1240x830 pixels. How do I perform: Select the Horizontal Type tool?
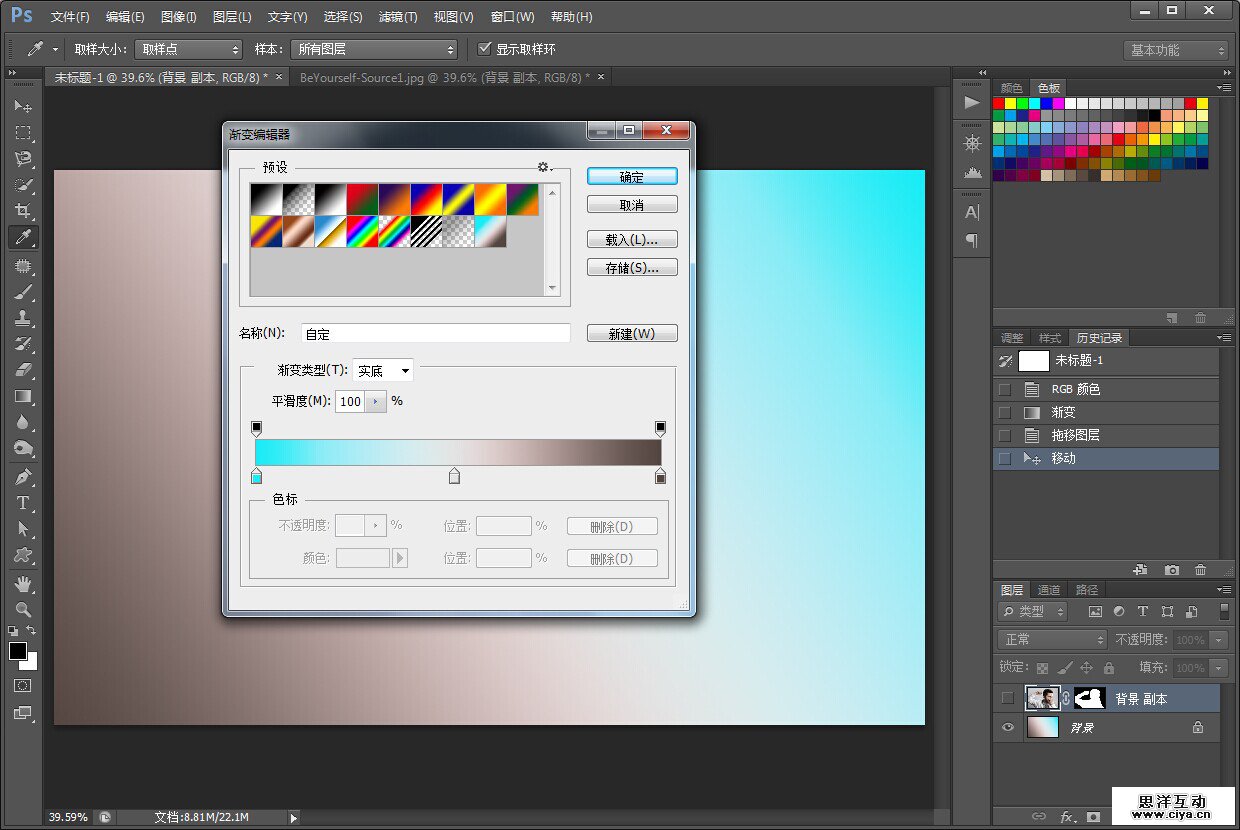tap(23, 503)
